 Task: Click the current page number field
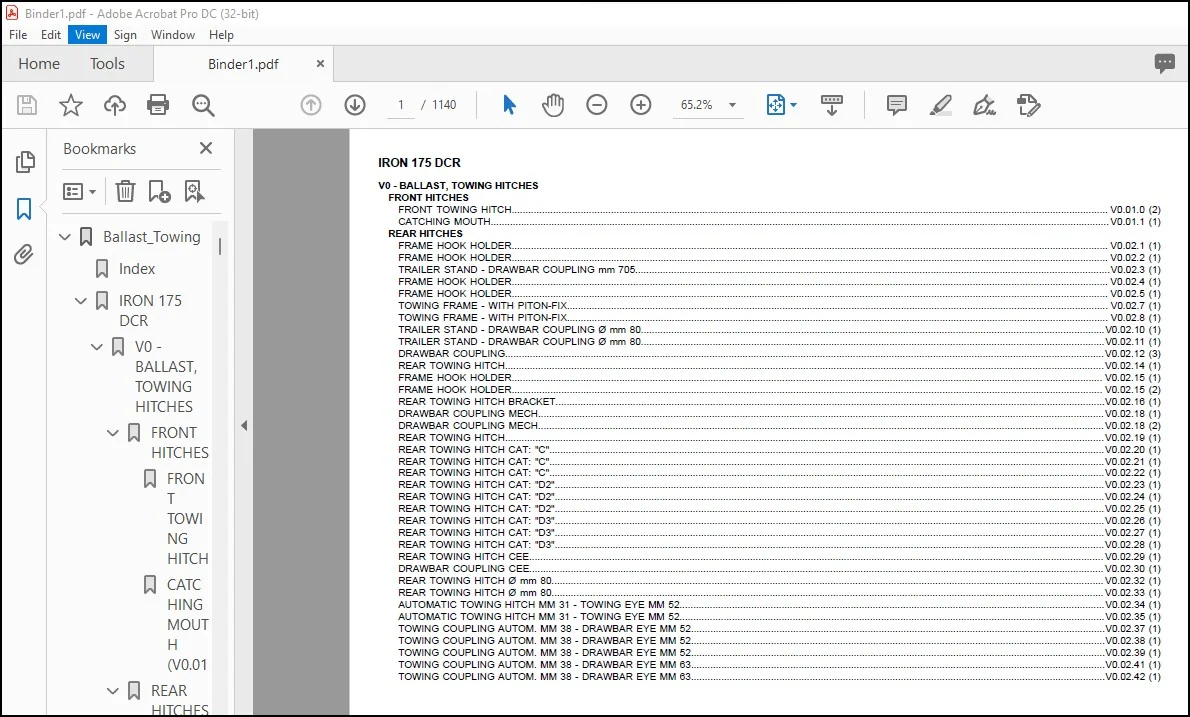coord(400,105)
